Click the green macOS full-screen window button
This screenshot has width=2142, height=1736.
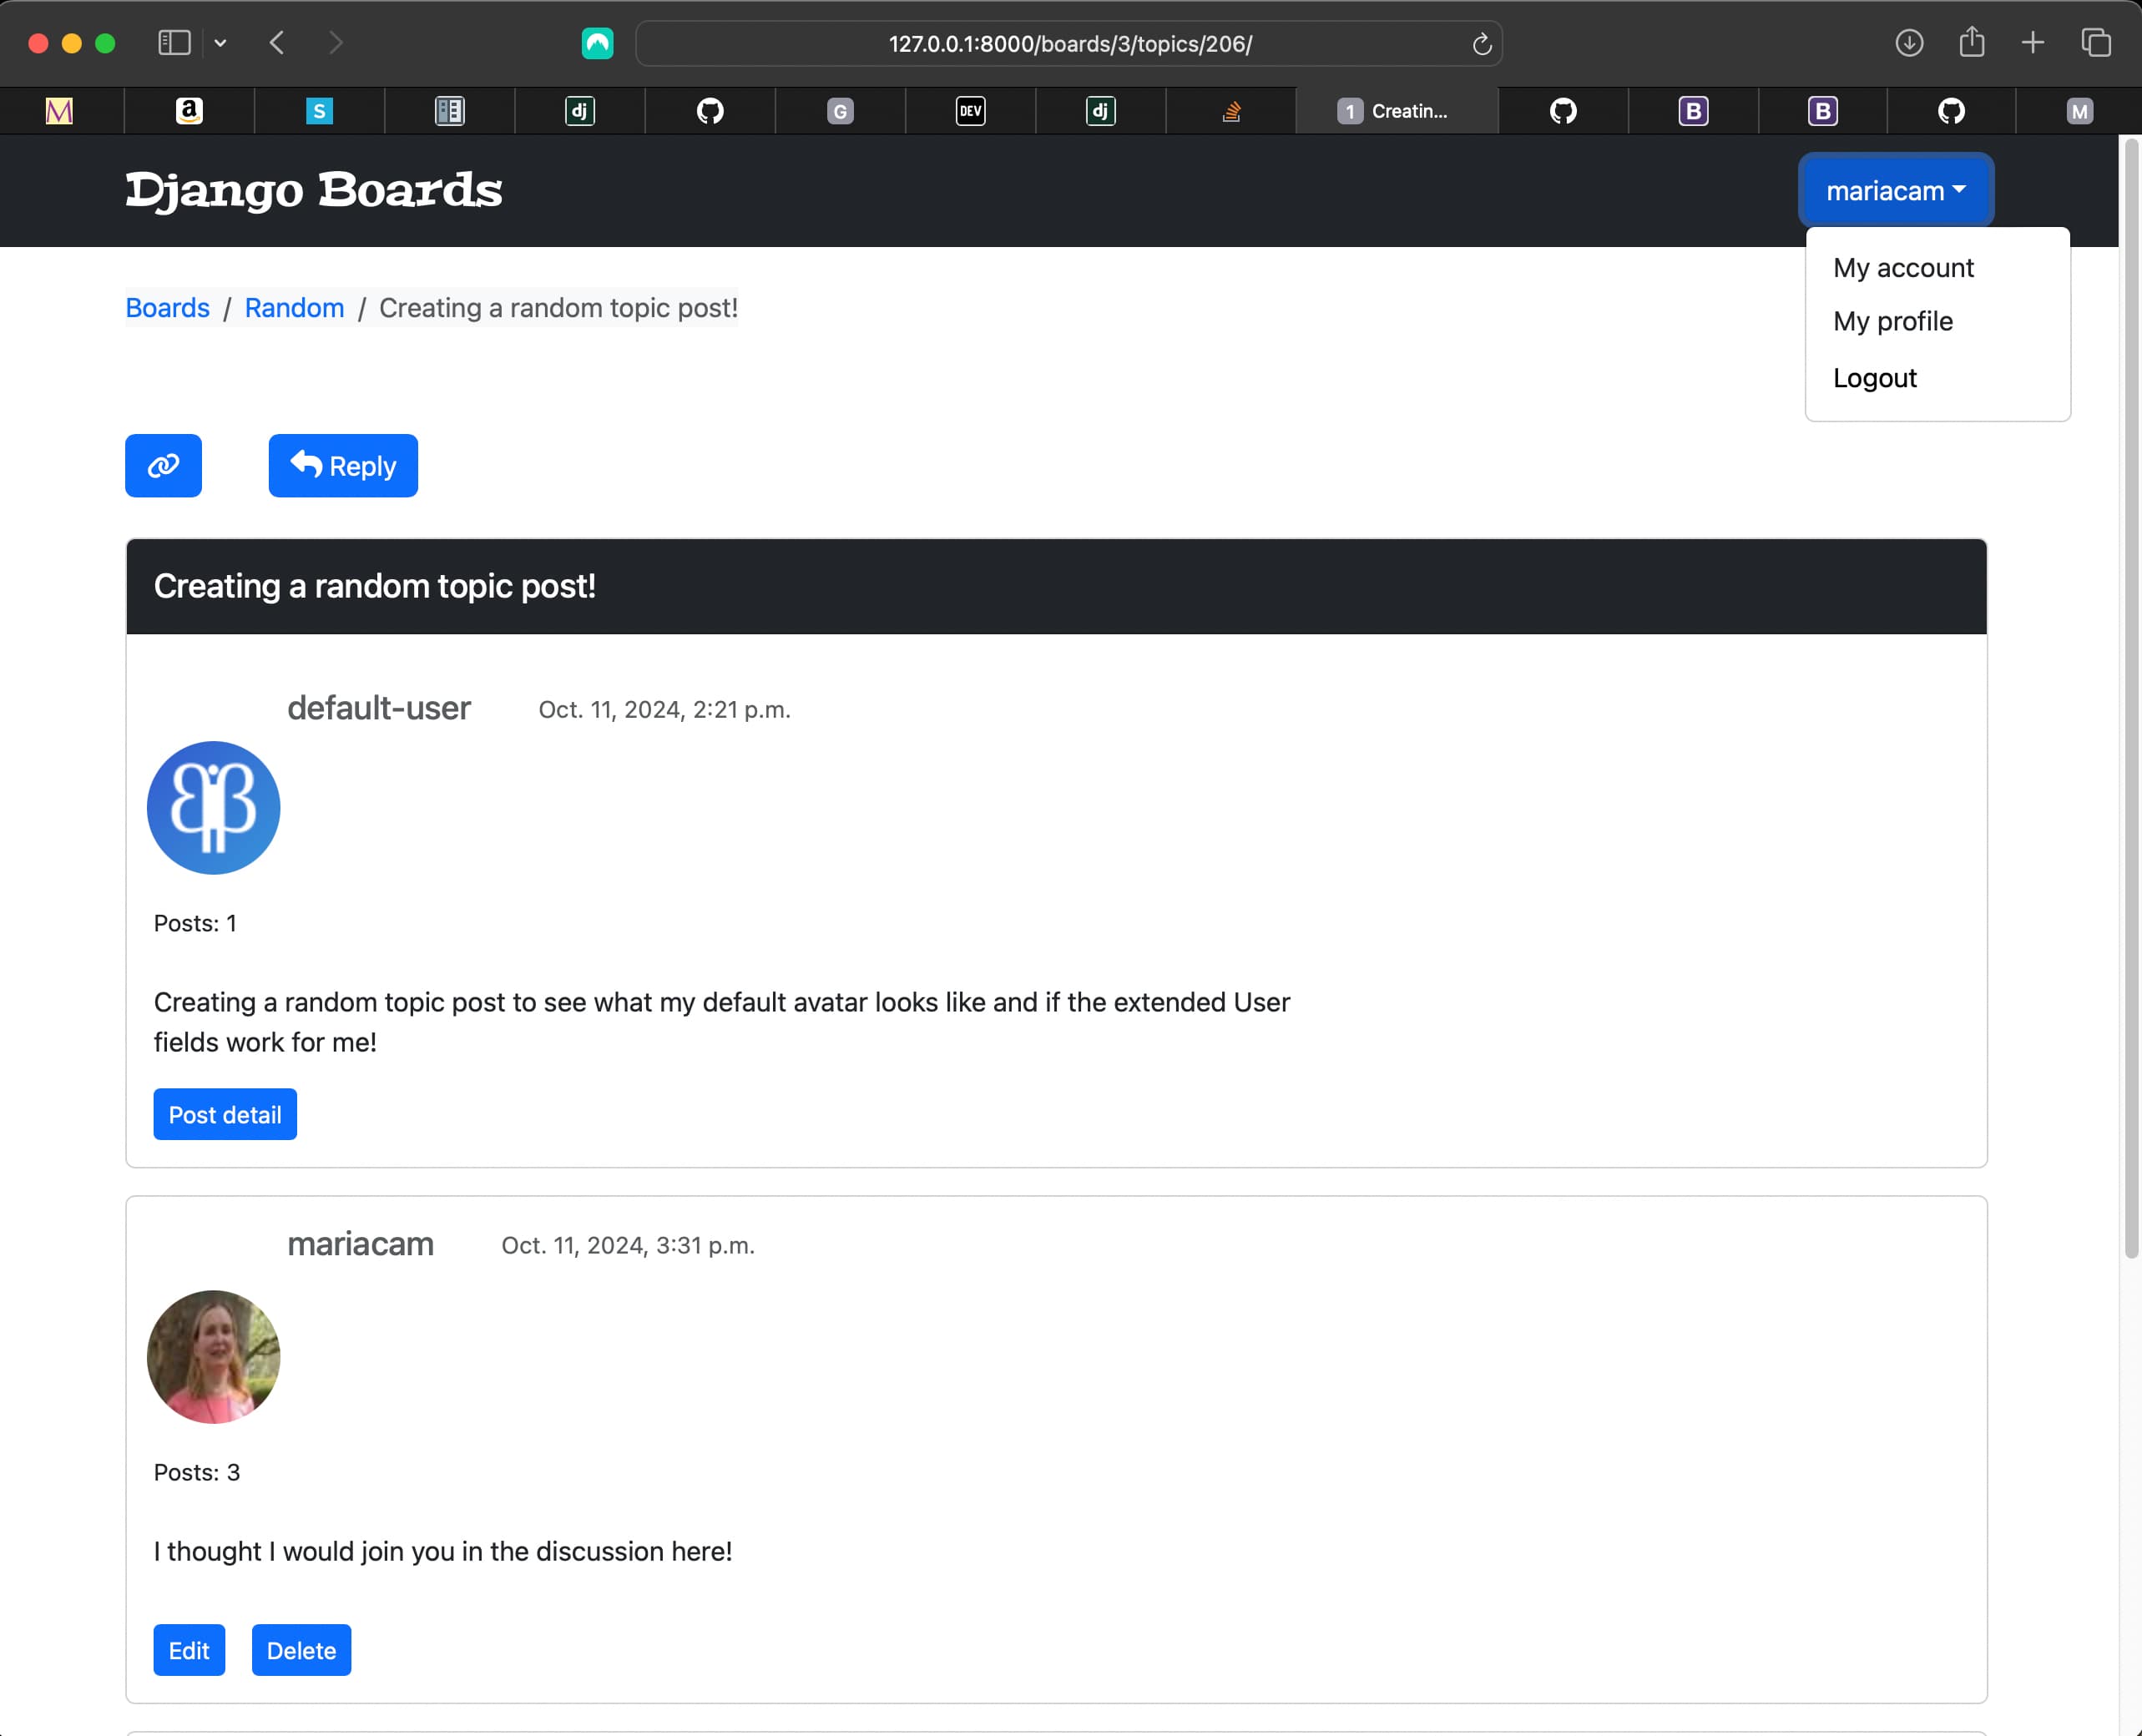pyautogui.click(x=105, y=43)
